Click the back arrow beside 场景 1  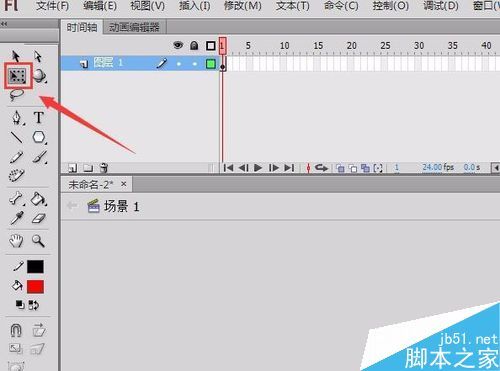72,206
